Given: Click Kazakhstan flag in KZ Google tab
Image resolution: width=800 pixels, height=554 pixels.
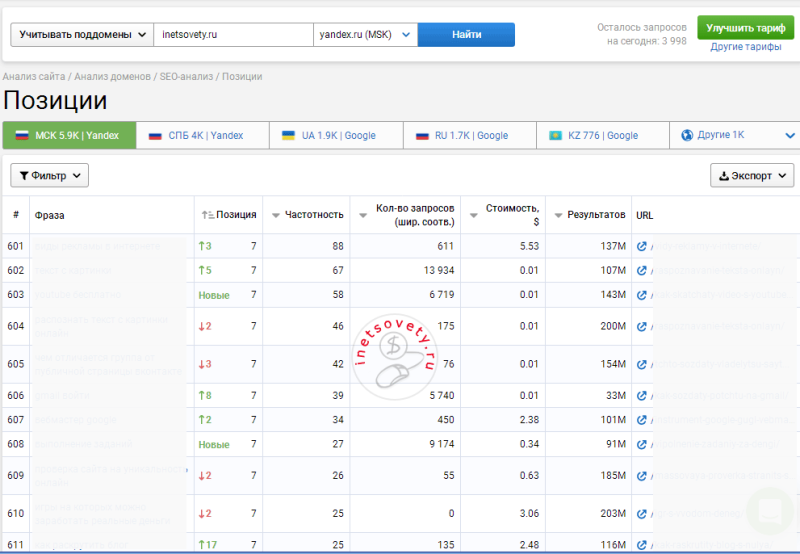Looking at the screenshot, I should click(x=555, y=136).
